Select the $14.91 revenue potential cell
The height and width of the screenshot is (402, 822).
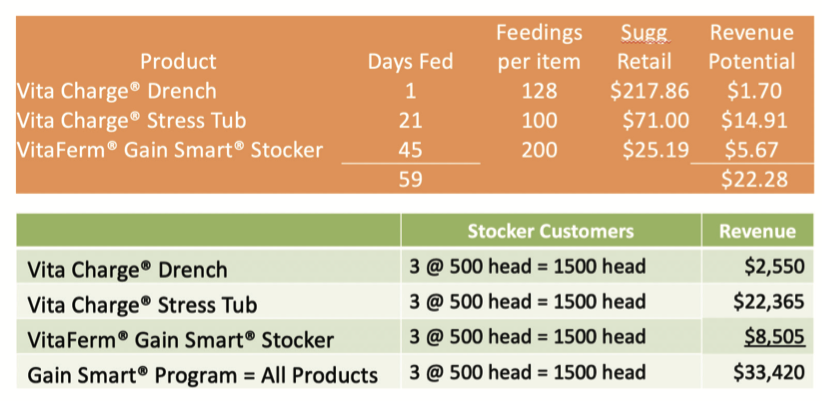[x=754, y=121]
